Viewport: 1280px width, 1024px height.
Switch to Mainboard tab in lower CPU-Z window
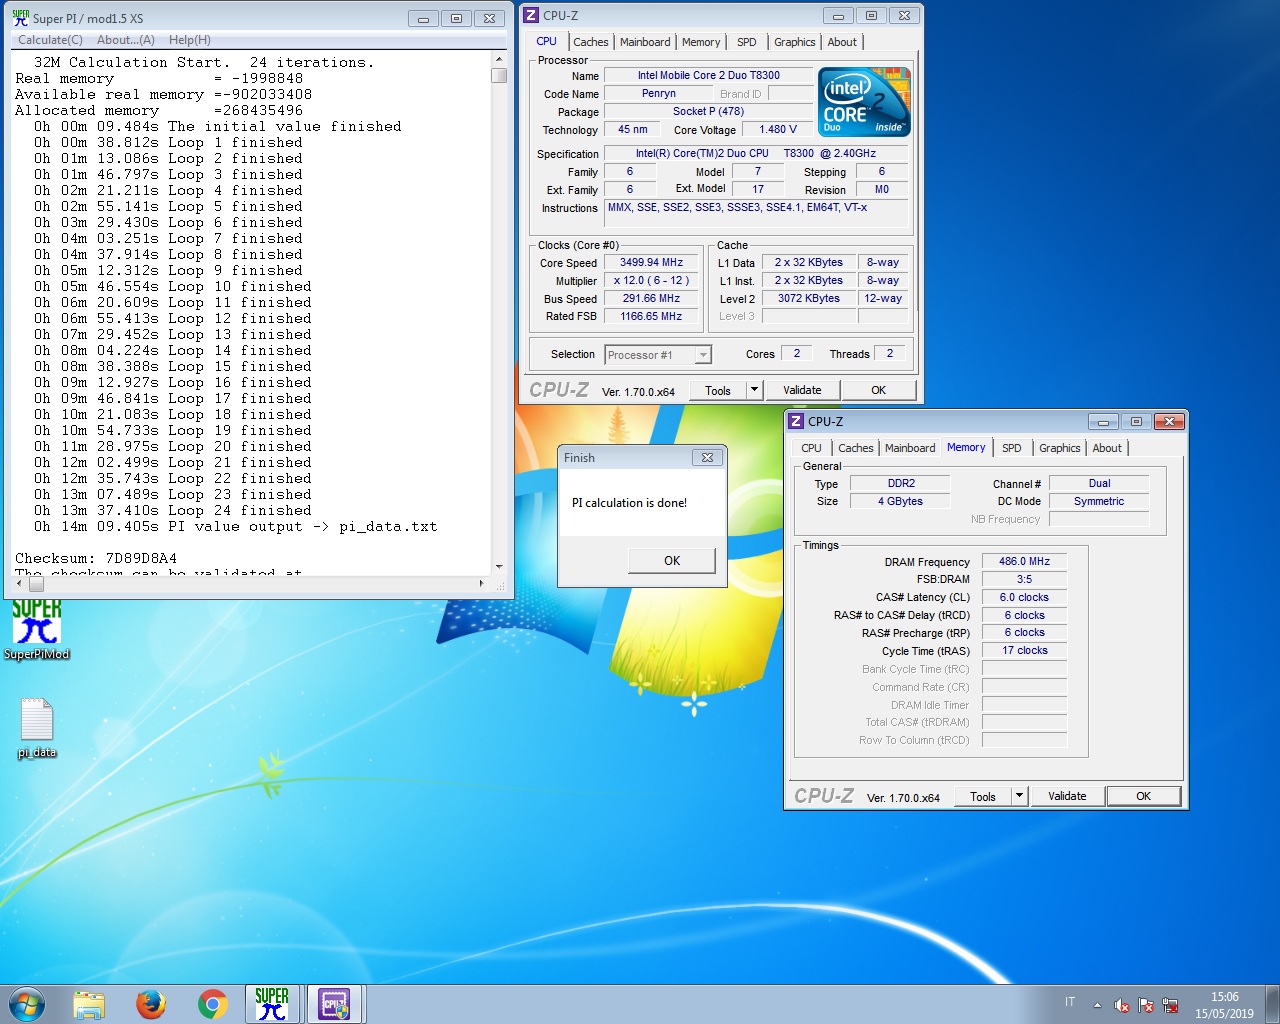coord(910,448)
